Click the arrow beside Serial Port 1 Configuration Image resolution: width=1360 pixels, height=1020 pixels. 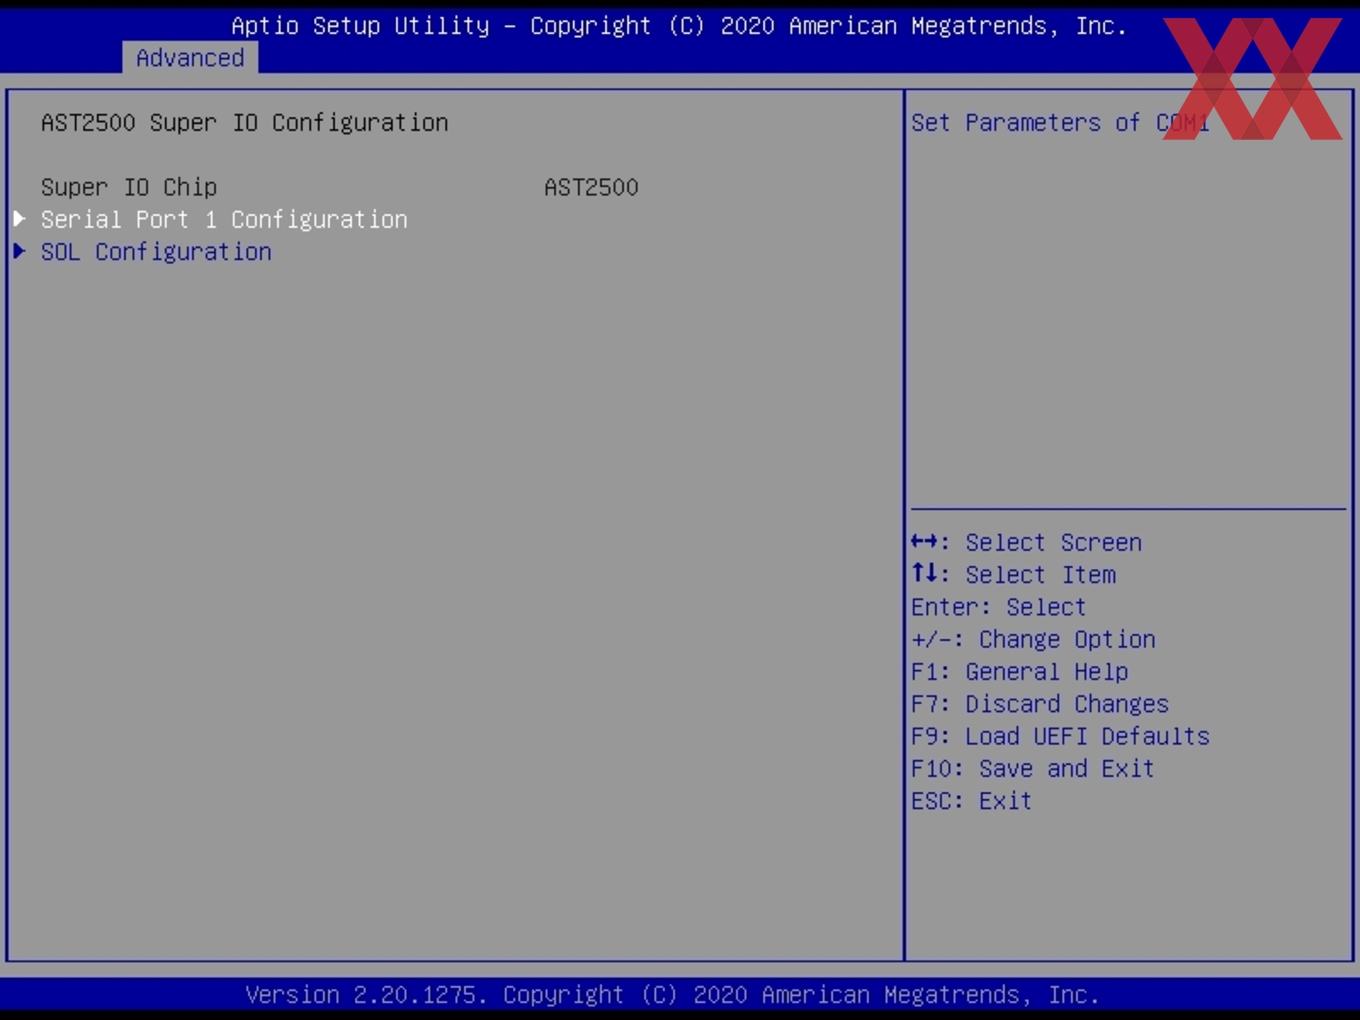[19, 219]
